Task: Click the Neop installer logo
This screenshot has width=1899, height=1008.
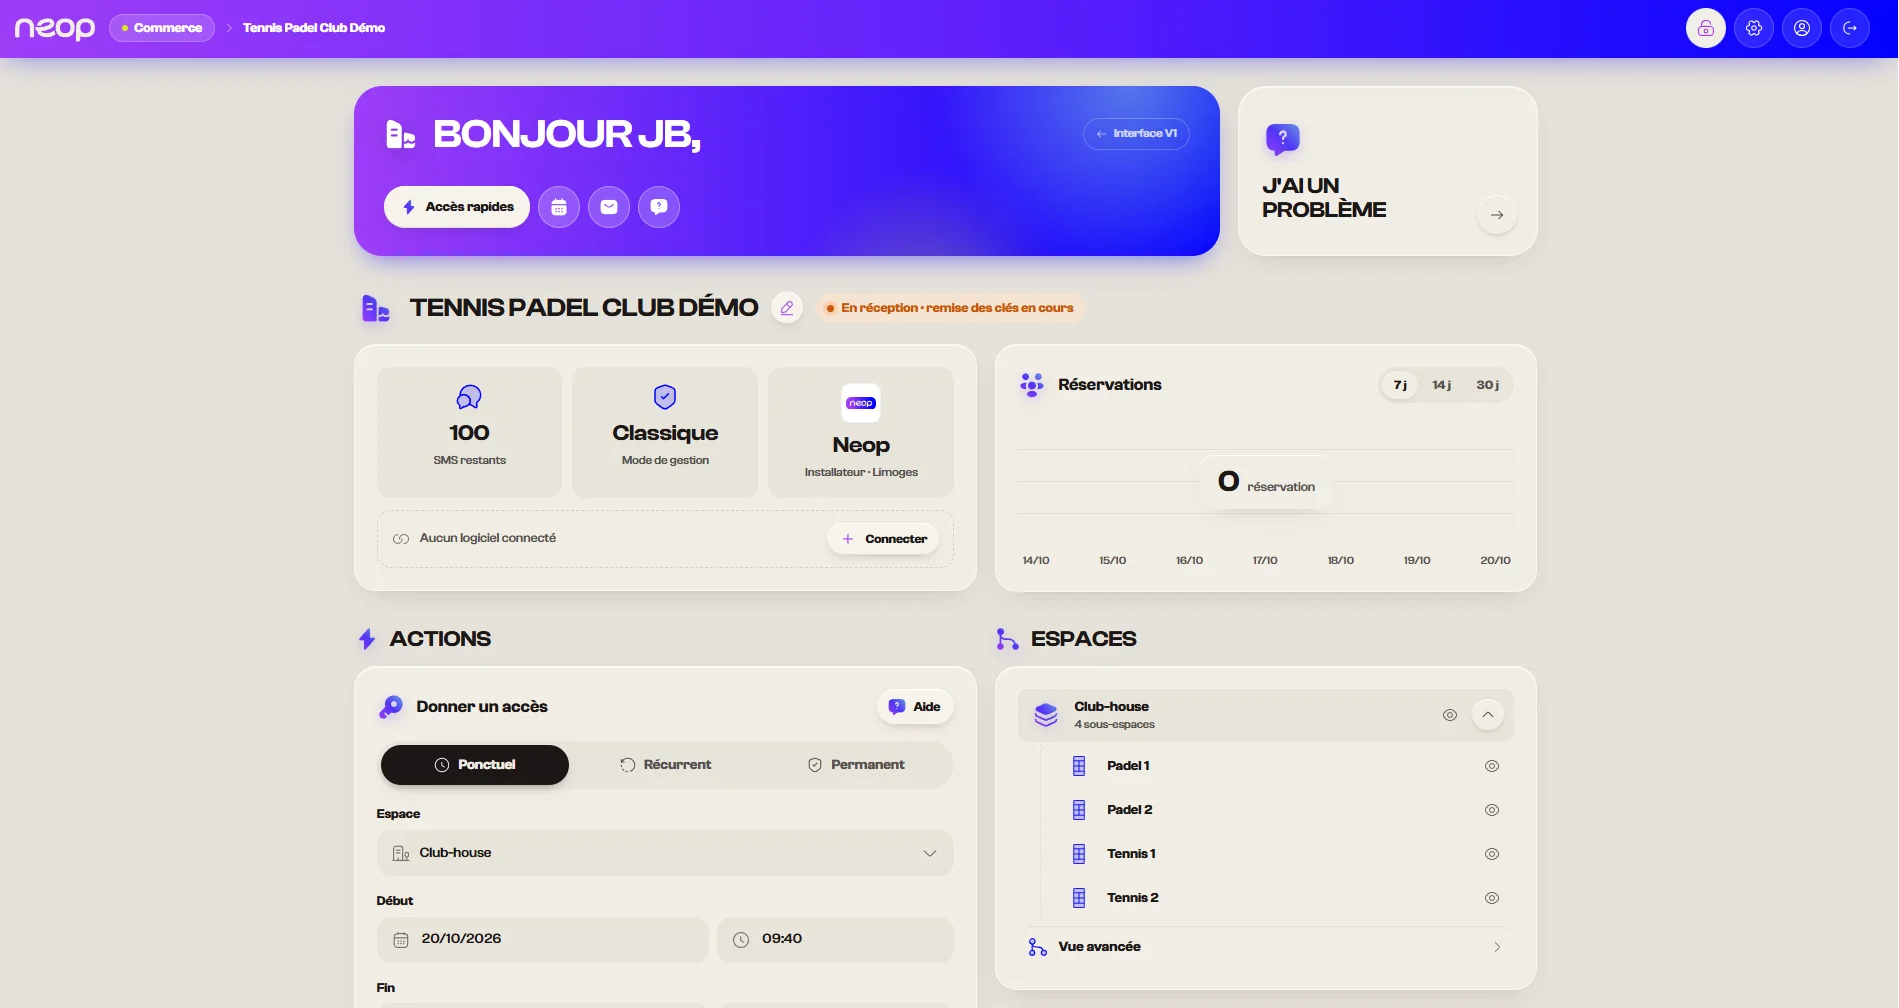Action: [861, 403]
